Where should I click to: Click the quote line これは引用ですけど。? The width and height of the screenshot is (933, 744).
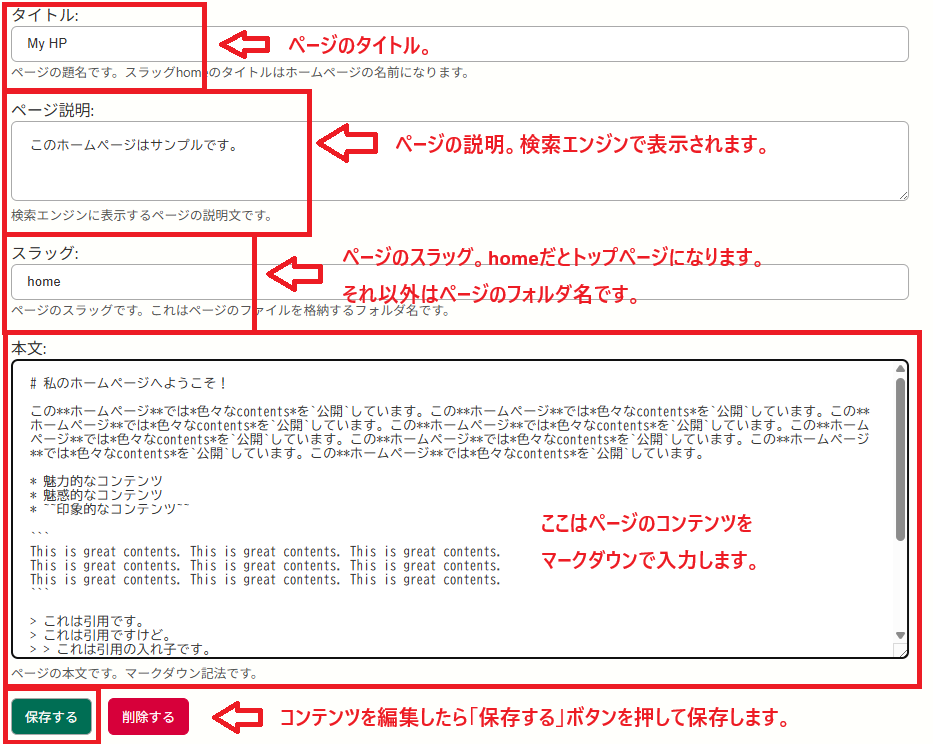coord(101,635)
